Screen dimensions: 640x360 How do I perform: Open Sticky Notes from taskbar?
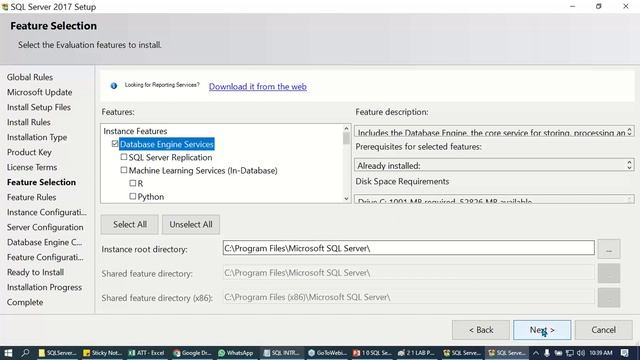click(x=102, y=353)
